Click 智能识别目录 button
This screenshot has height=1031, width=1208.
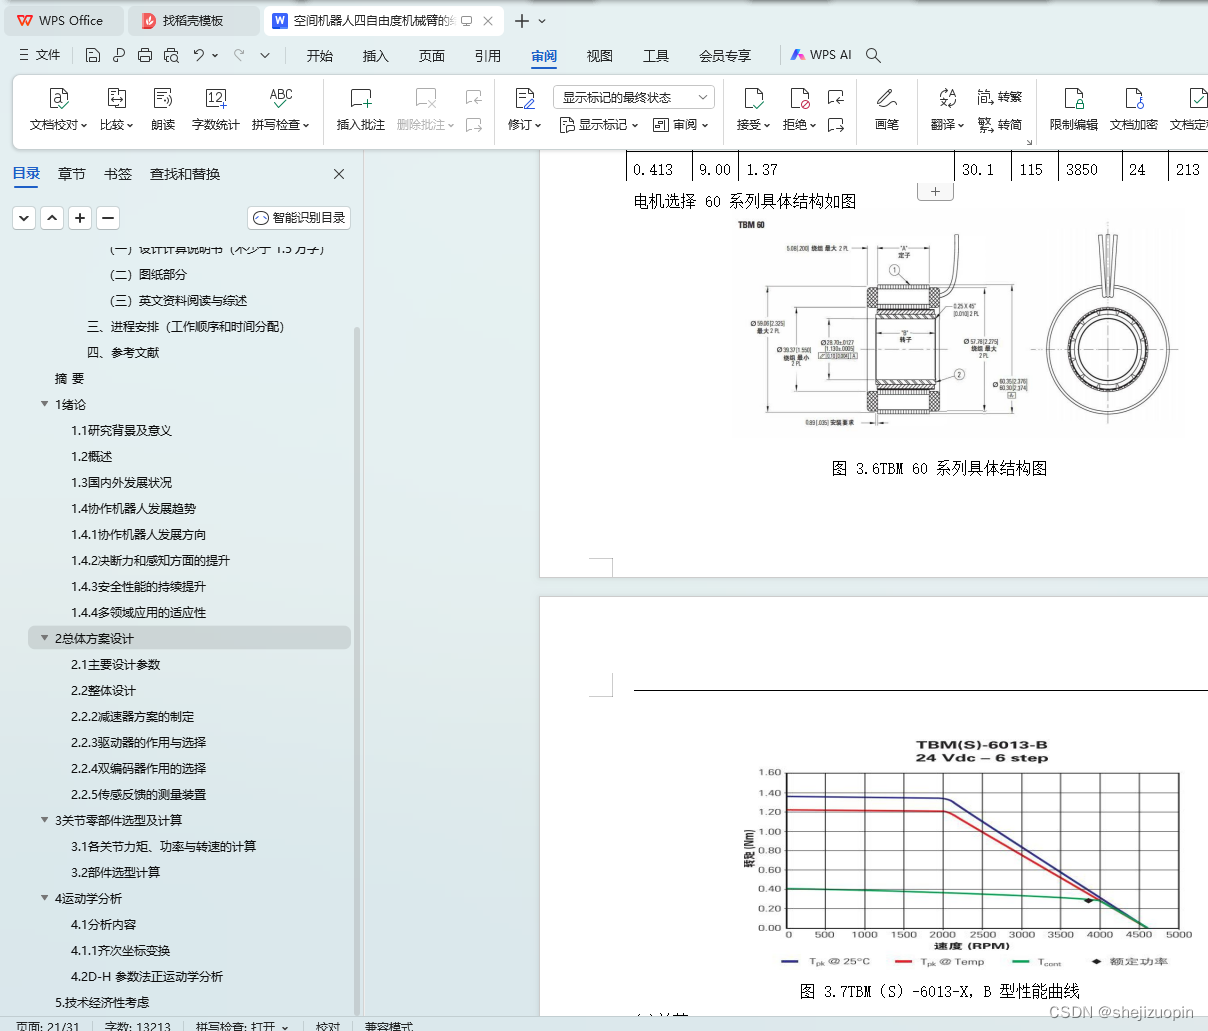[x=299, y=217]
